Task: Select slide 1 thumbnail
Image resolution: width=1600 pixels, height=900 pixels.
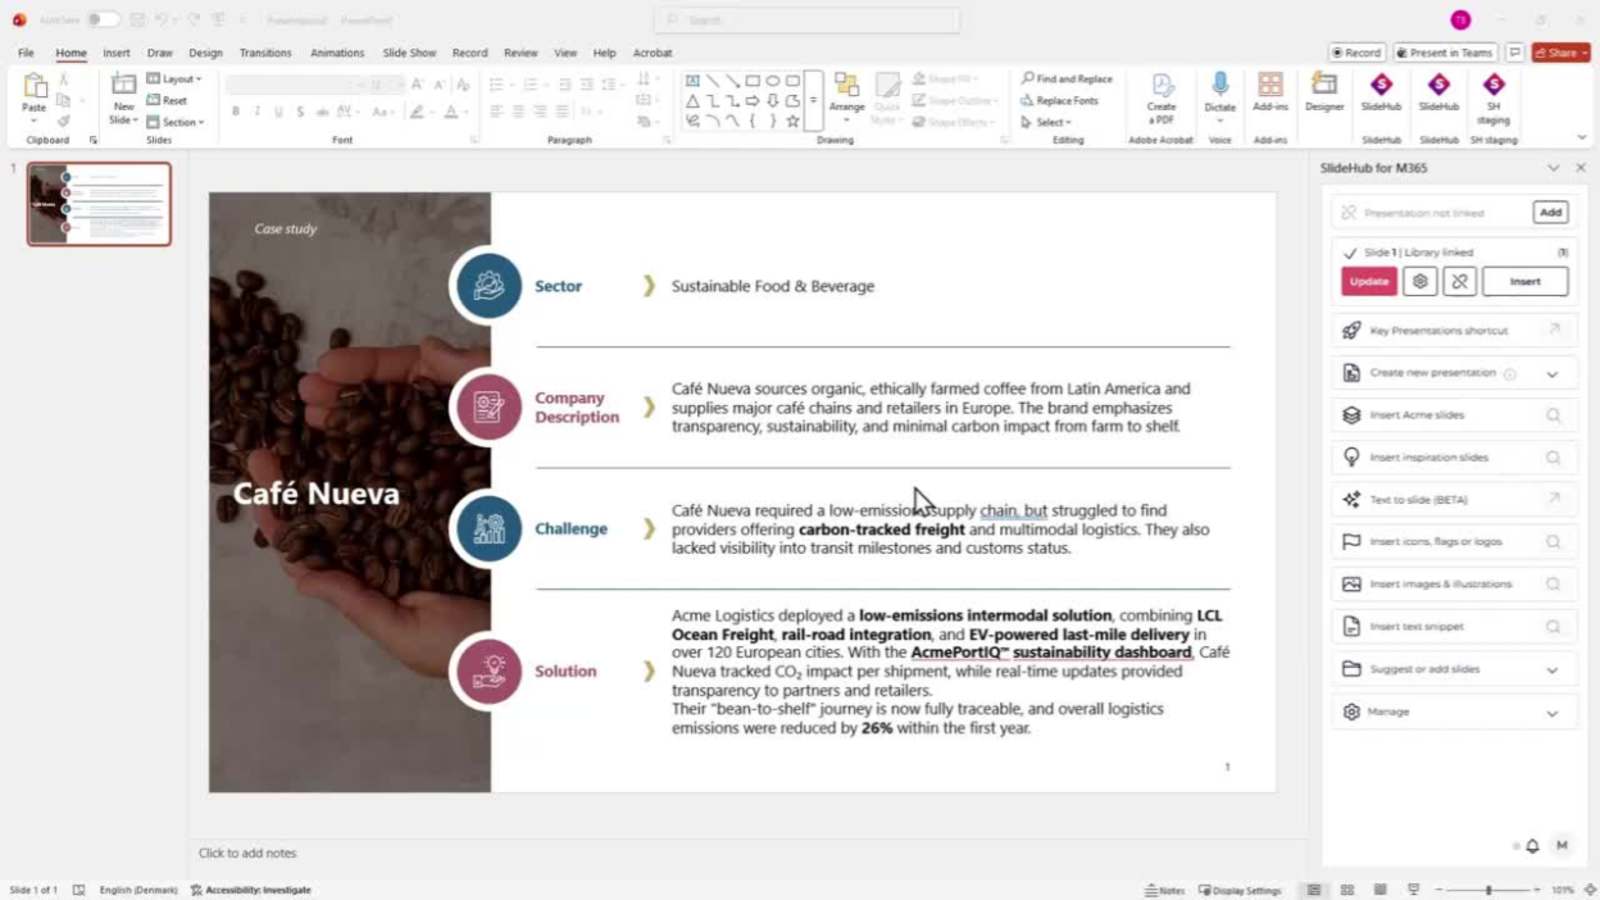Action: (x=99, y=204)
